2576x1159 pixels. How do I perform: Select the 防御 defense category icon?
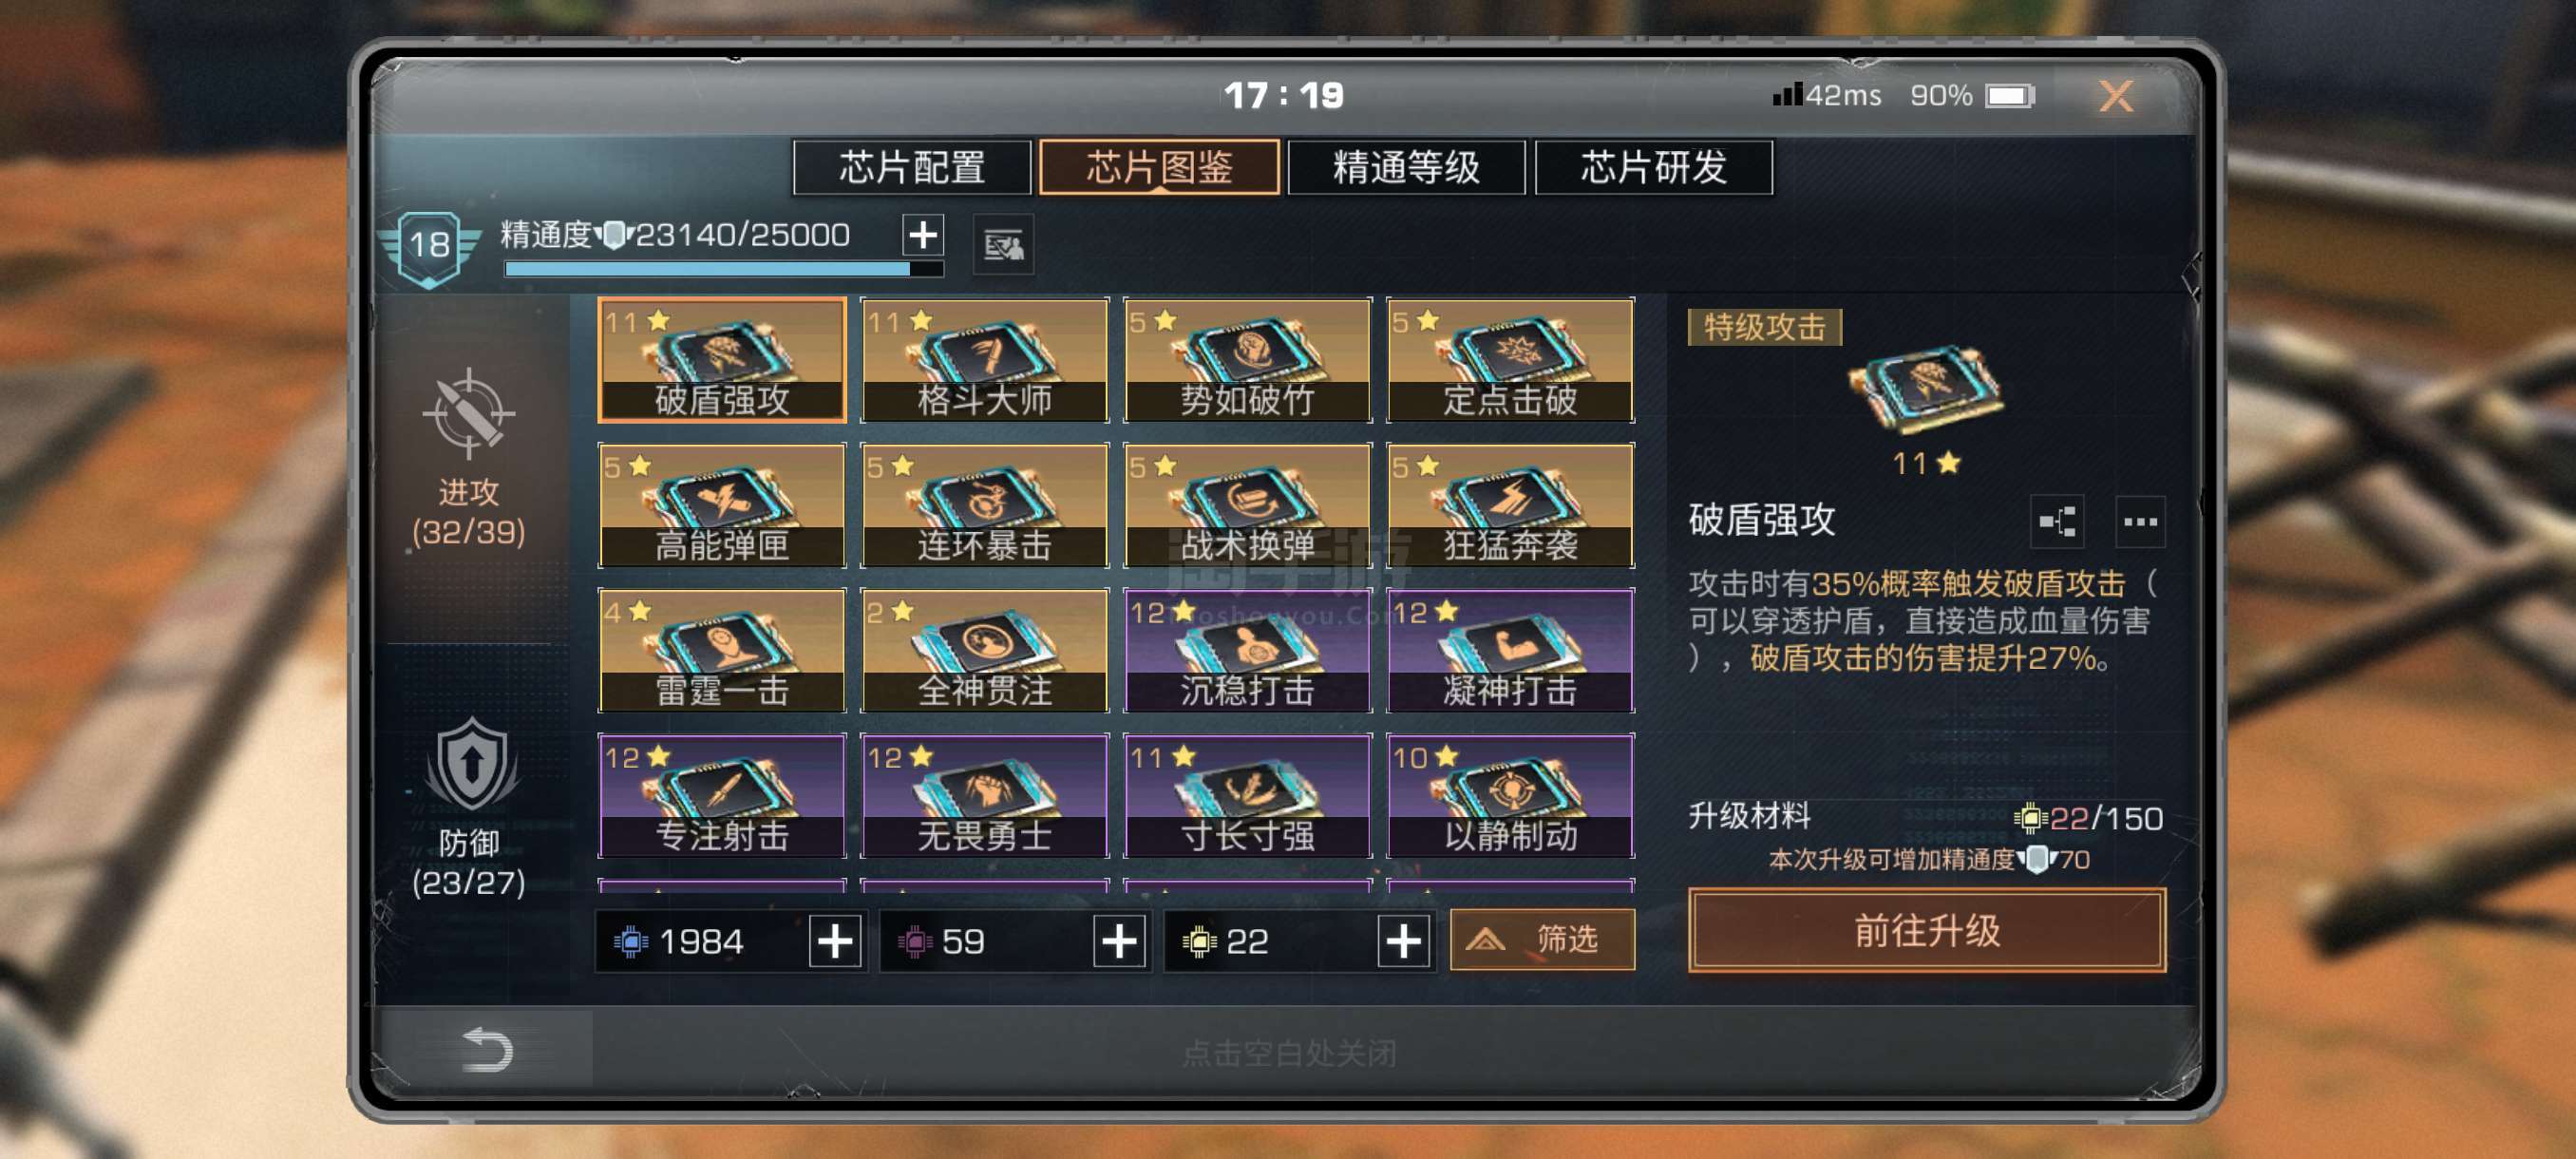pyautogui.click(x=470, y=765)
